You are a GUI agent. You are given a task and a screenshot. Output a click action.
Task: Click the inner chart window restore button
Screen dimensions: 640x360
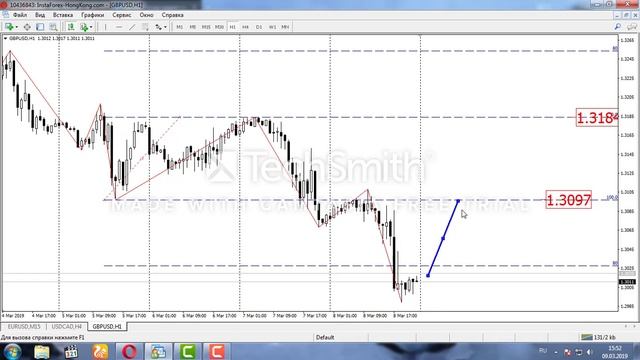tap(627, 15)
